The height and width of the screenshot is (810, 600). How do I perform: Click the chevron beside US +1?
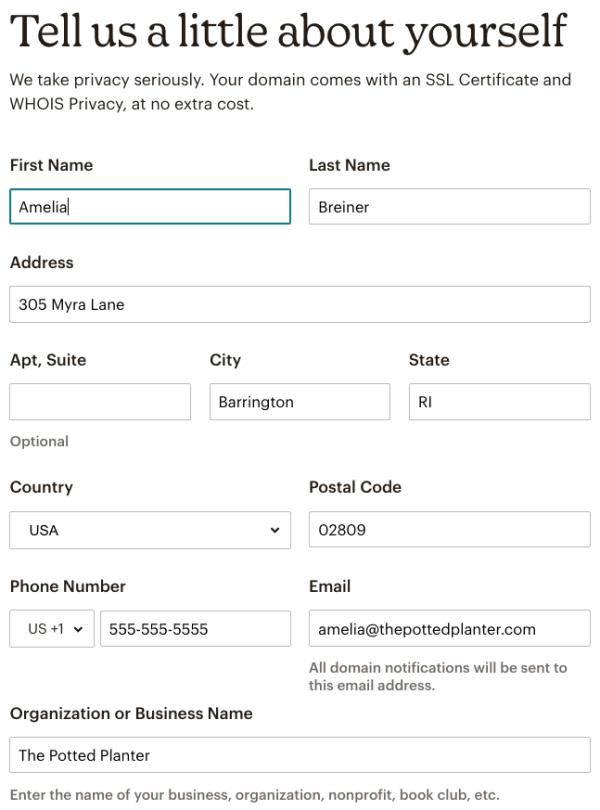pyautogui.click(x=78, y=629)
